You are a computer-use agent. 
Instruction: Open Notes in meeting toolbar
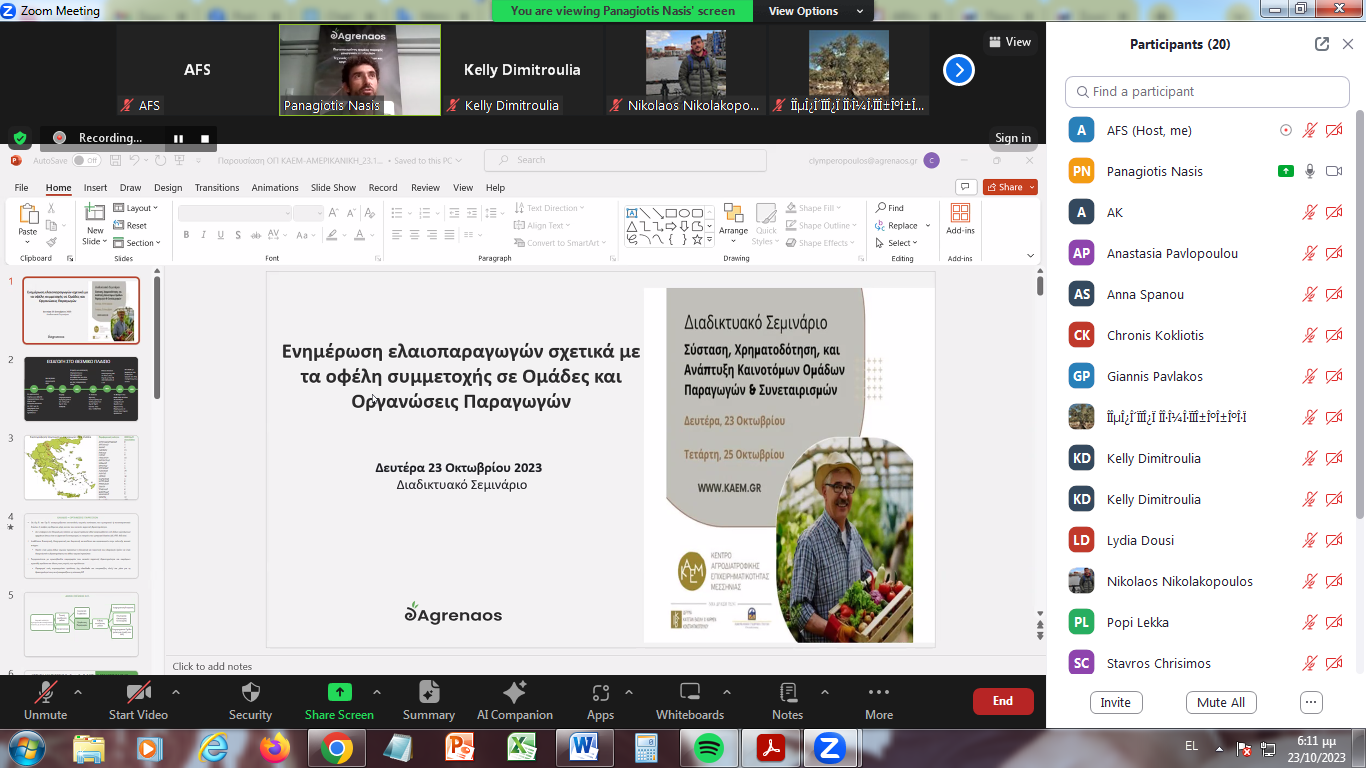[787, 692]
